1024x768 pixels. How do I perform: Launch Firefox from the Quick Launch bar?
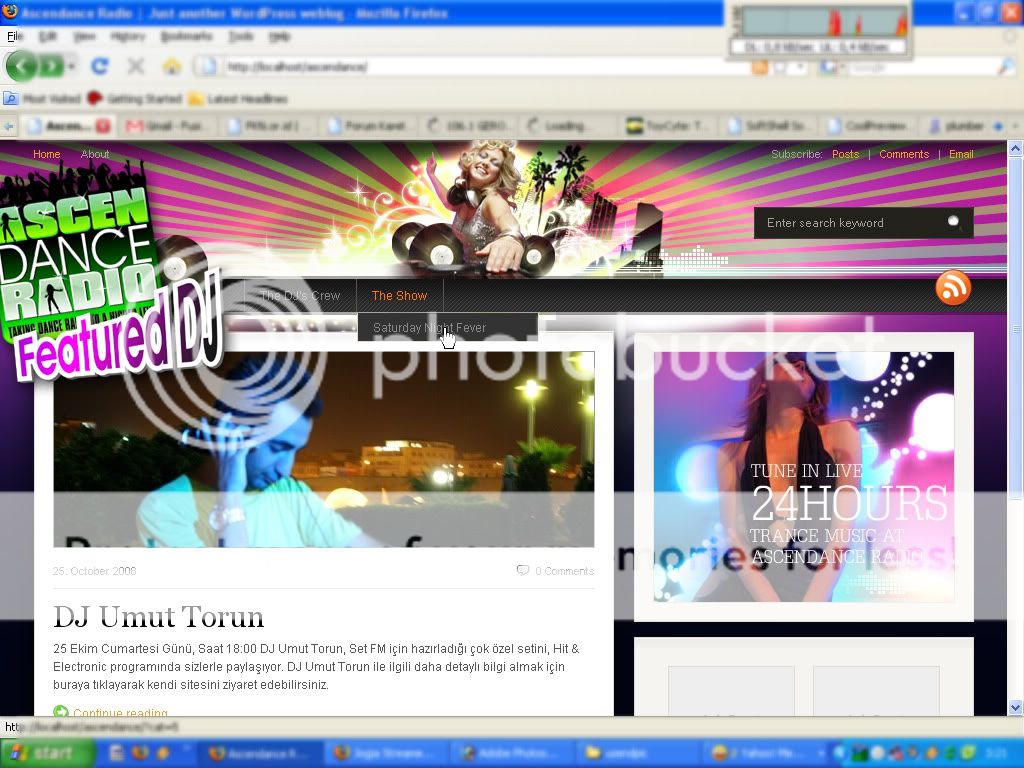(x=140, y=753)
